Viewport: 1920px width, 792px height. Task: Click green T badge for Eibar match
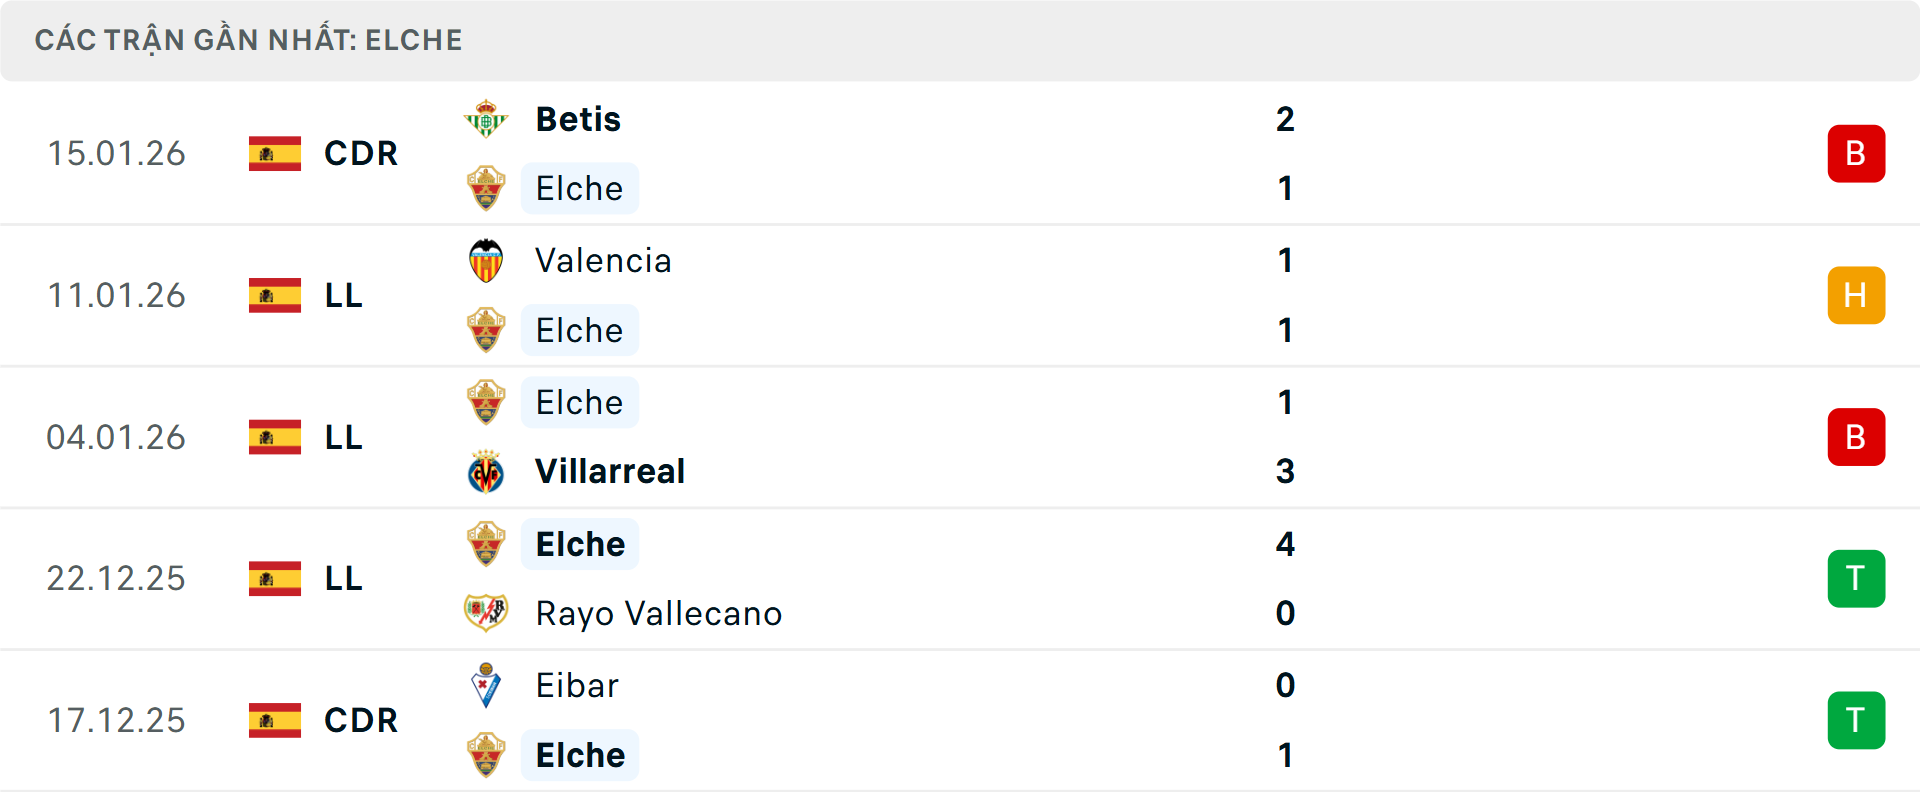(x=1856, y=721)
